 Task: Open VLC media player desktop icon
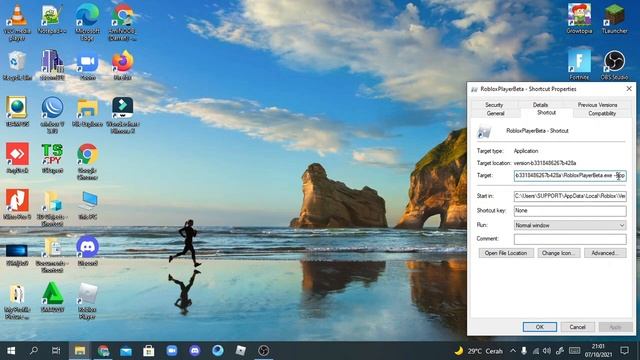[x=17, y=22]
